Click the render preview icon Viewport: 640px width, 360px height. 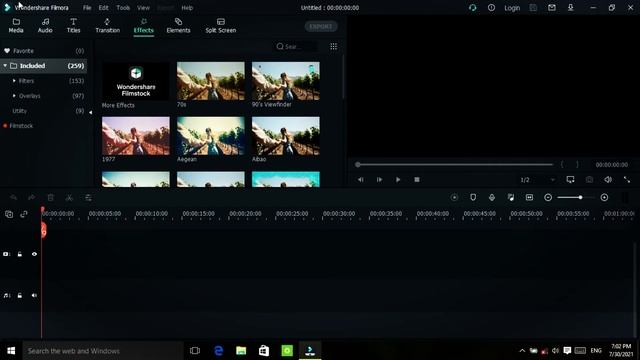click(x=454, y=198)
